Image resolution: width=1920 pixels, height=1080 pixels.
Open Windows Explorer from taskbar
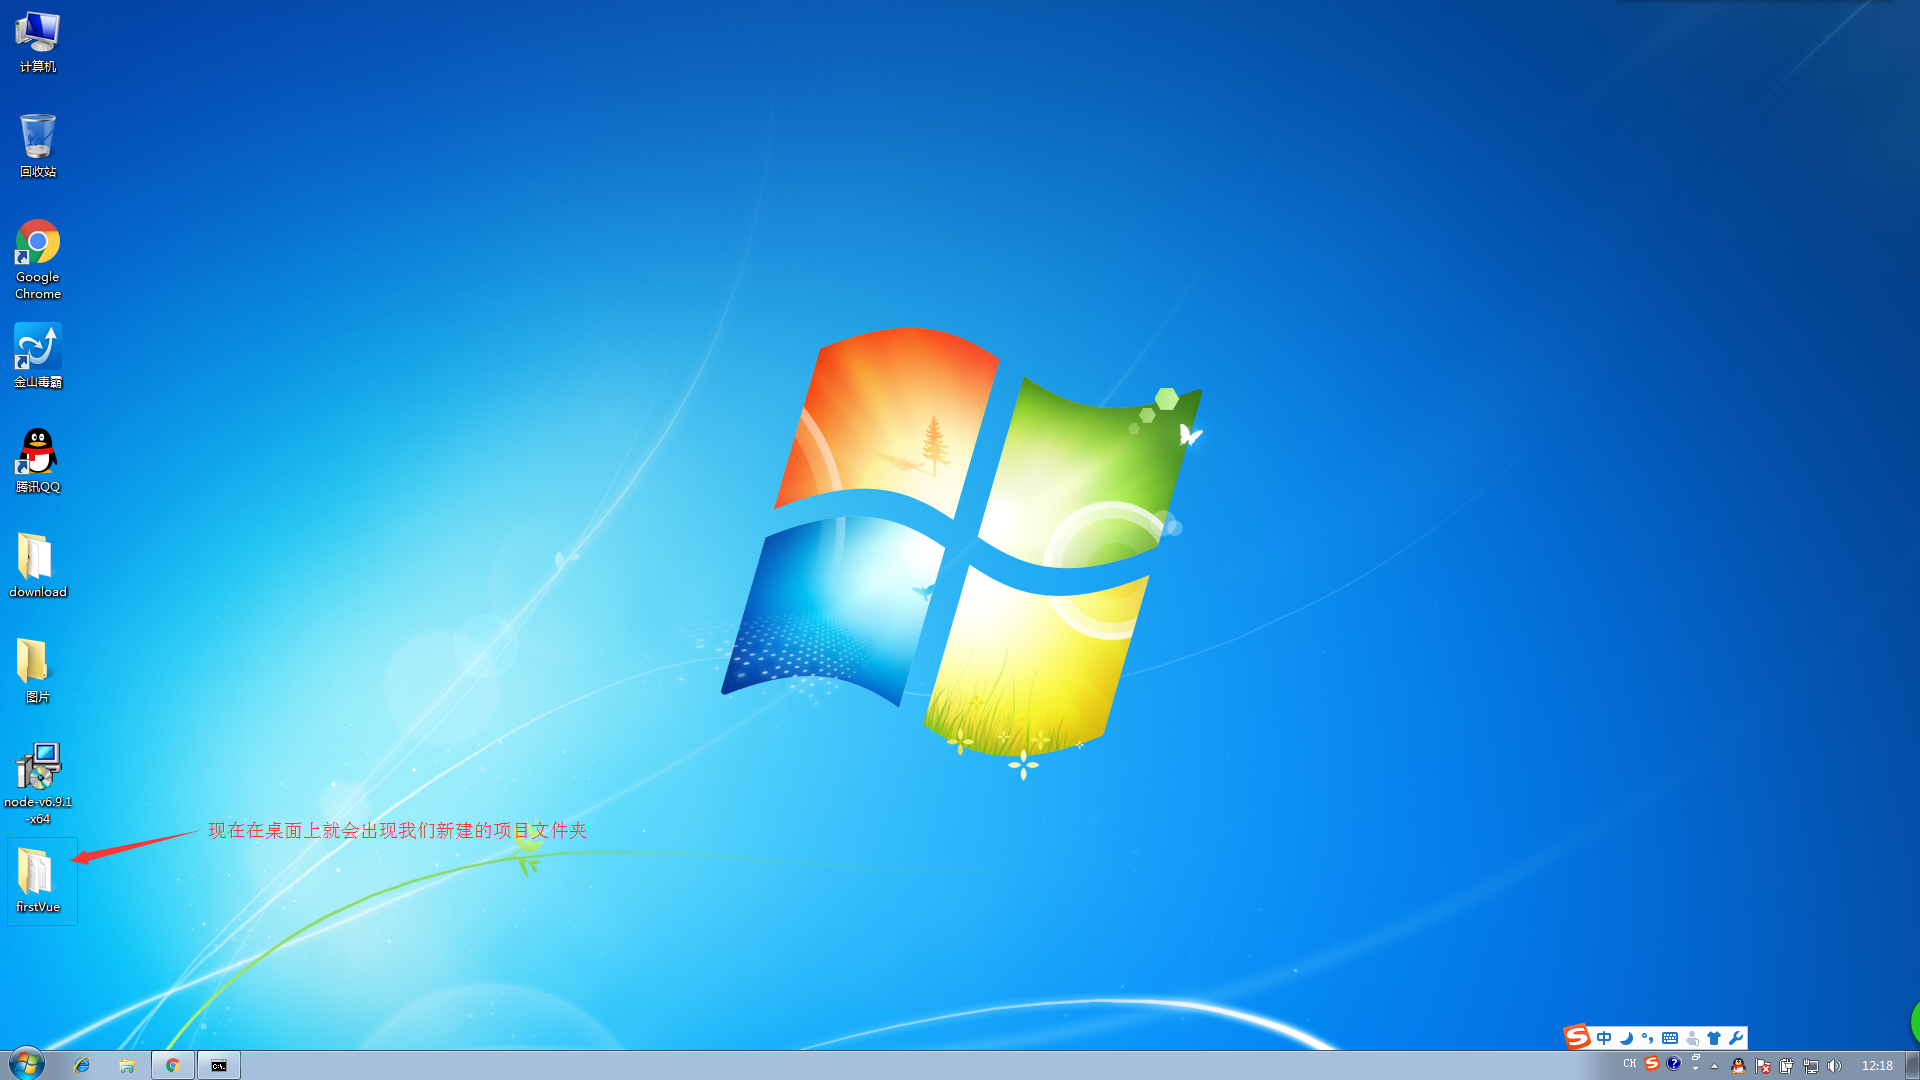coord(128,1064)
